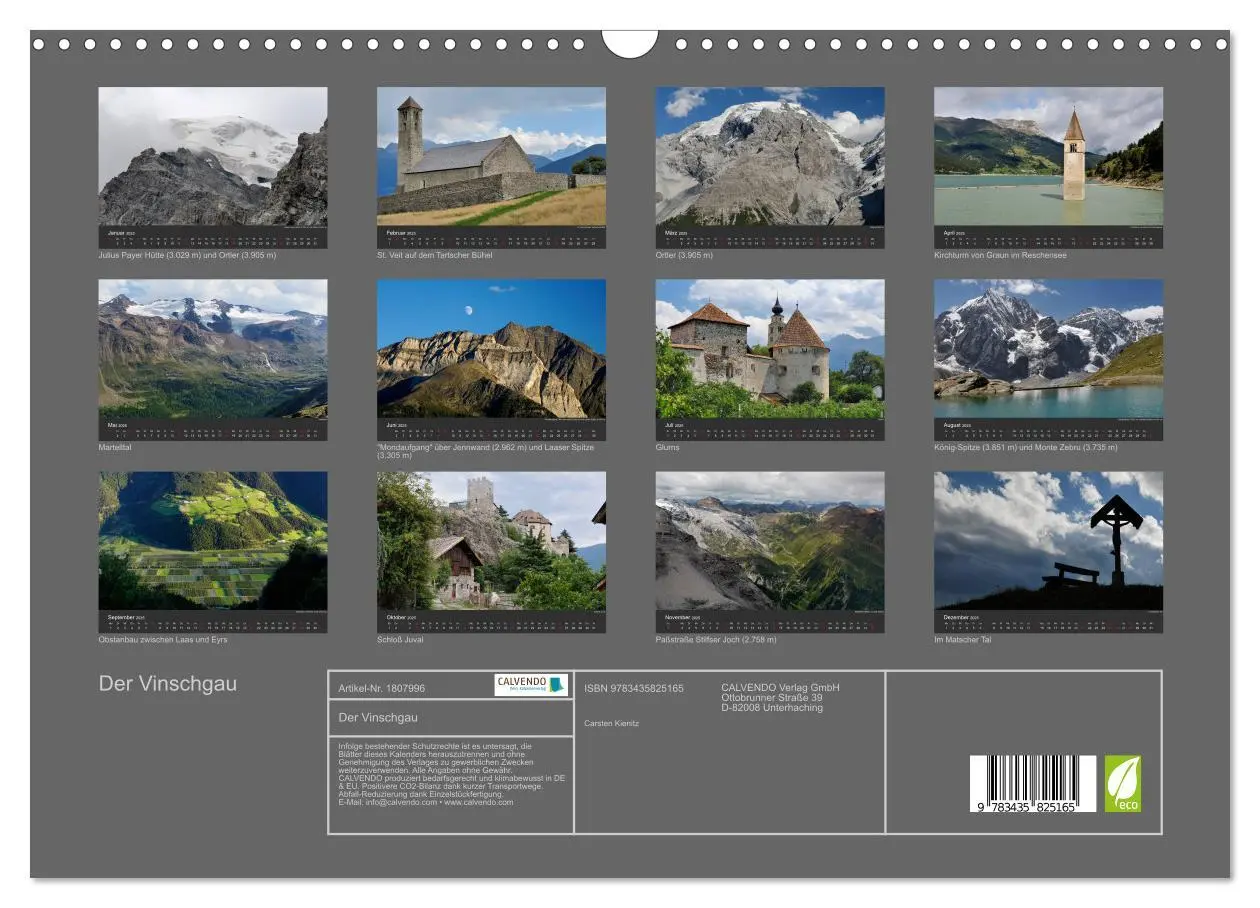Screen dimensions: 1260x908
Task: Click 'CALVENDO Verlag GmbH' text
Action: 780,687
